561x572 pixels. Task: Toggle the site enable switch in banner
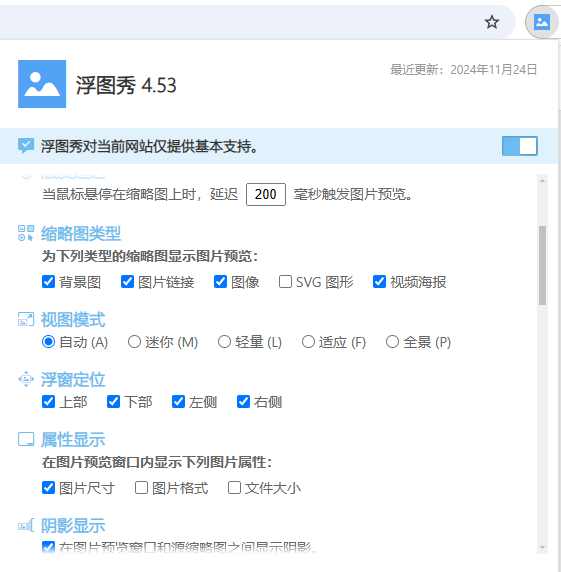(x=519, y=146)
